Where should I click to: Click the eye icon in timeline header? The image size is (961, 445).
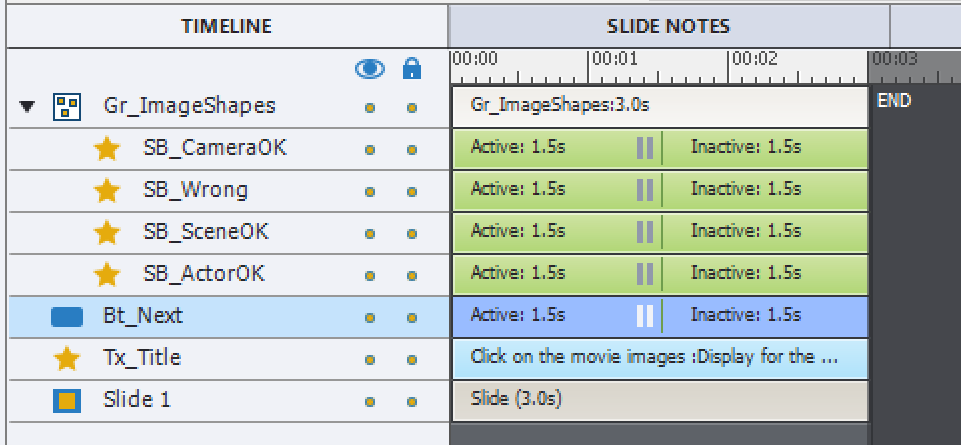370,69
